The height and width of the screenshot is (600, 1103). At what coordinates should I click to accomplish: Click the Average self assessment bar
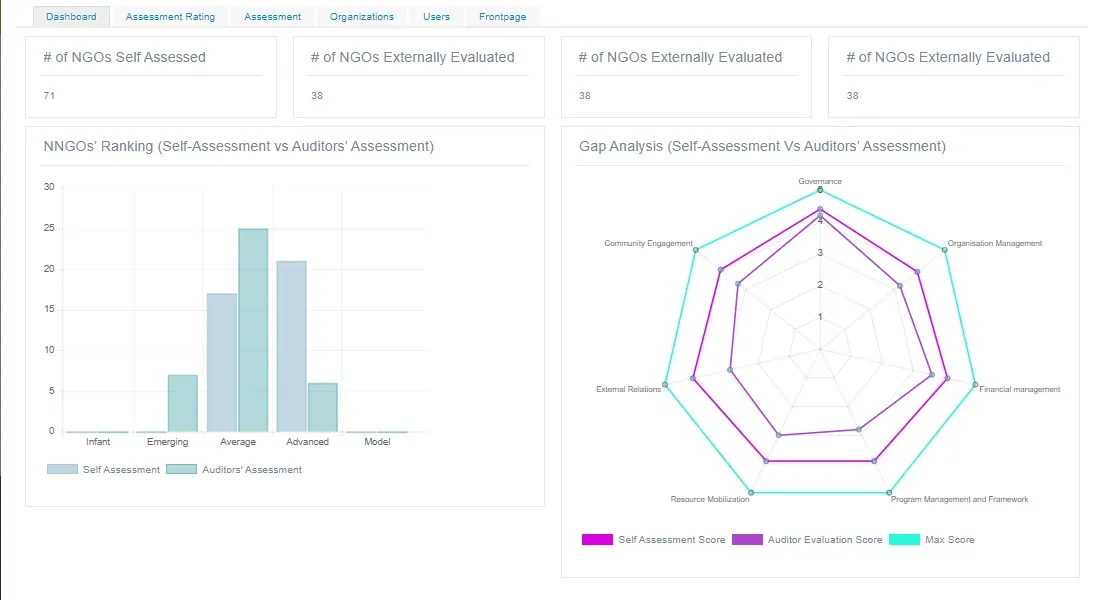[222, 363]
